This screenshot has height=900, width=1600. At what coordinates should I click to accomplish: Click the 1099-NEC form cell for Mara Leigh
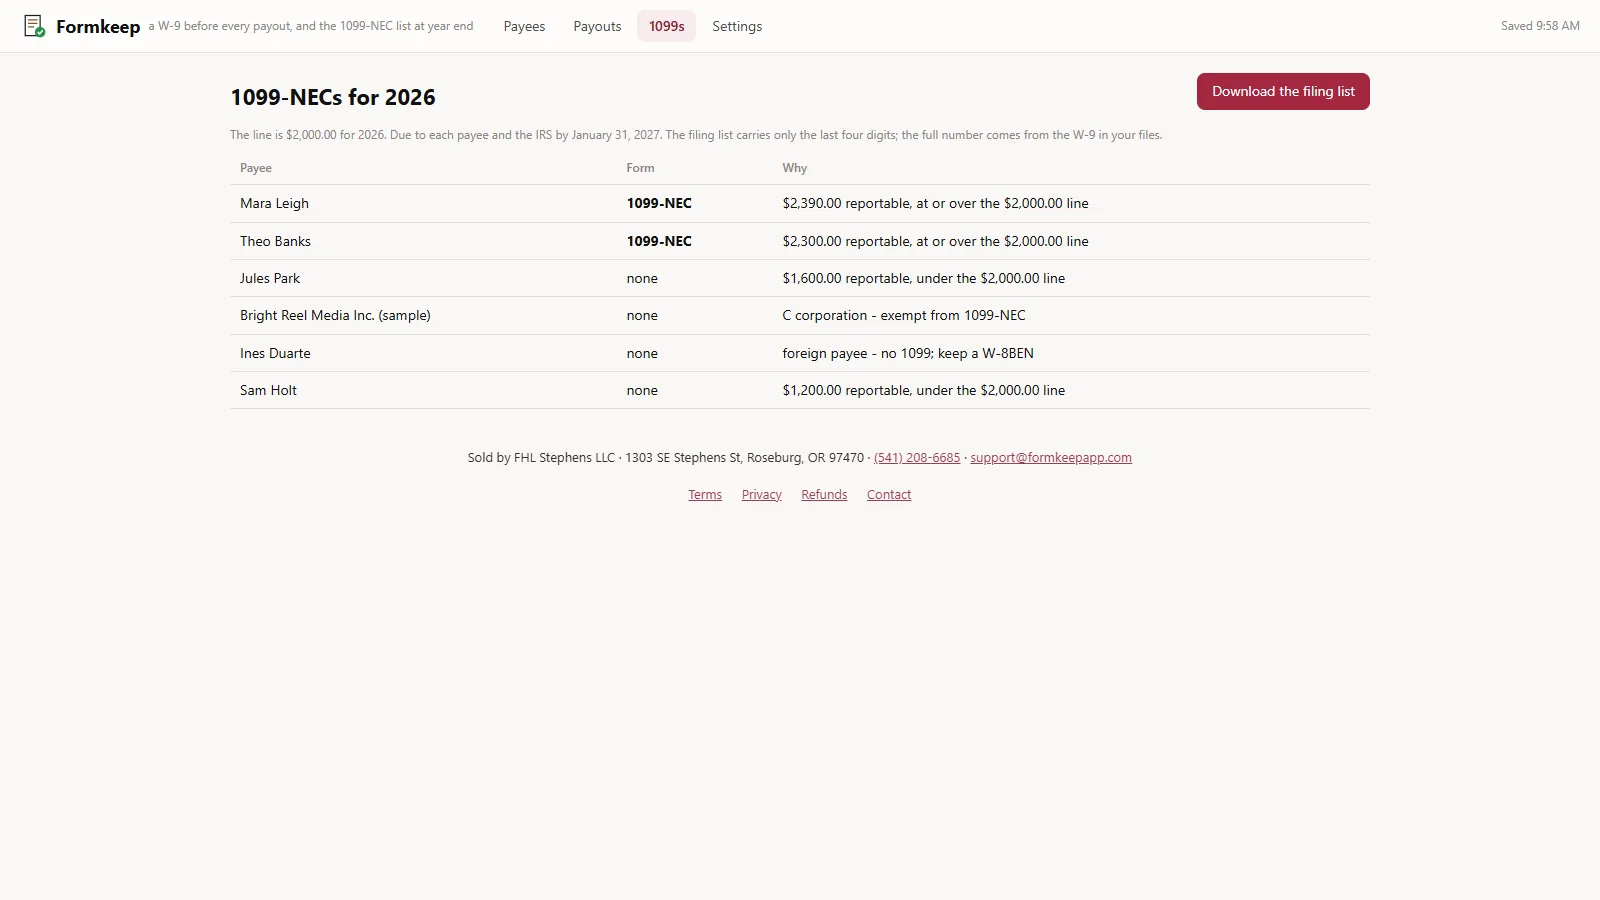tap(659, 203)
